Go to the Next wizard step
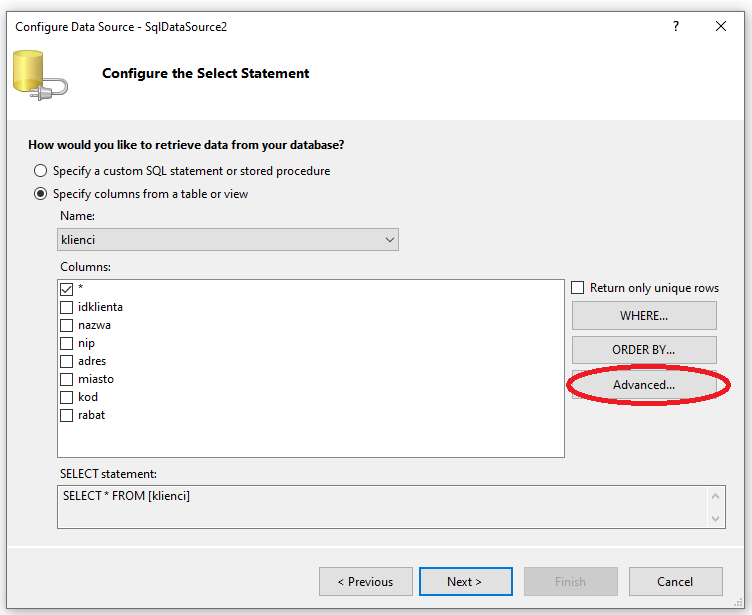Viewport: 752px width, 615px height. click(465, 581)
